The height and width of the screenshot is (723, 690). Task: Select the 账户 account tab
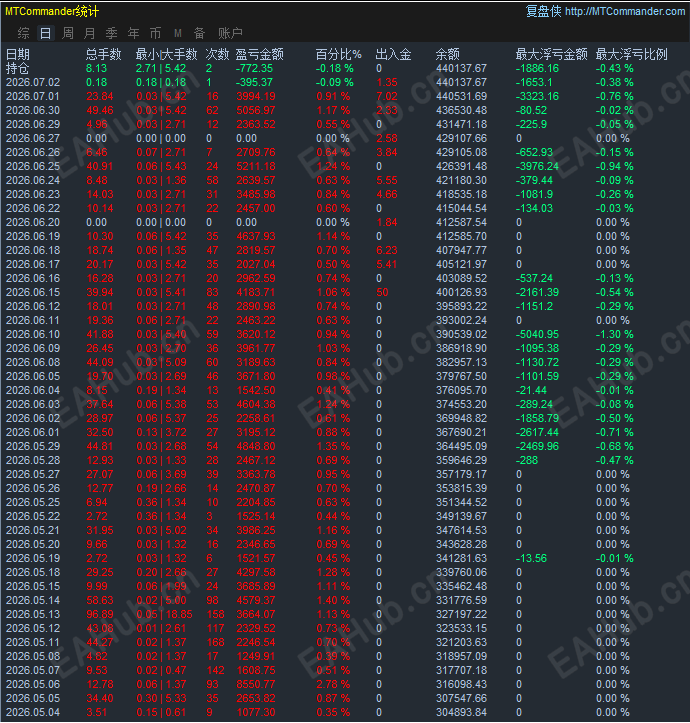point(230,33)
